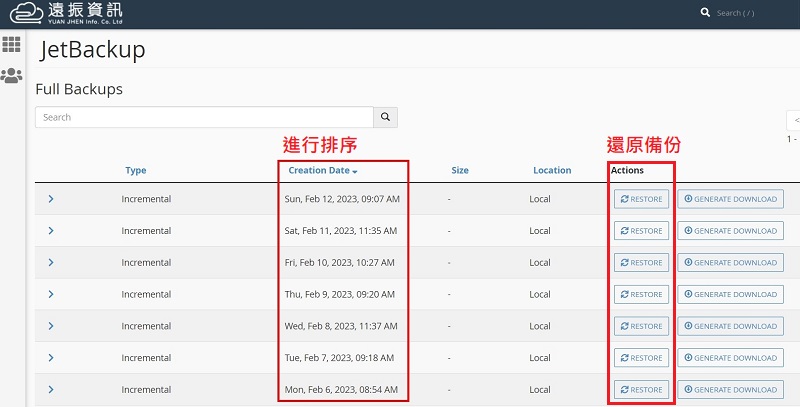Expand the Feb 6, 2023 backup row
800x407 pixels.
[51, 389]
